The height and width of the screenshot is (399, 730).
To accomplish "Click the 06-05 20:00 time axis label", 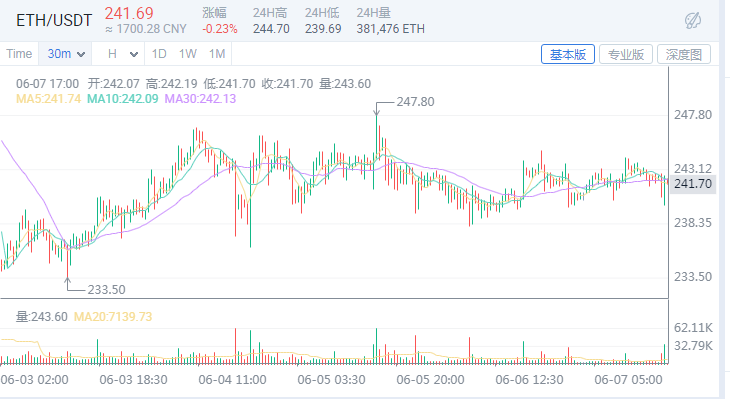I will [x=430, y=380].
